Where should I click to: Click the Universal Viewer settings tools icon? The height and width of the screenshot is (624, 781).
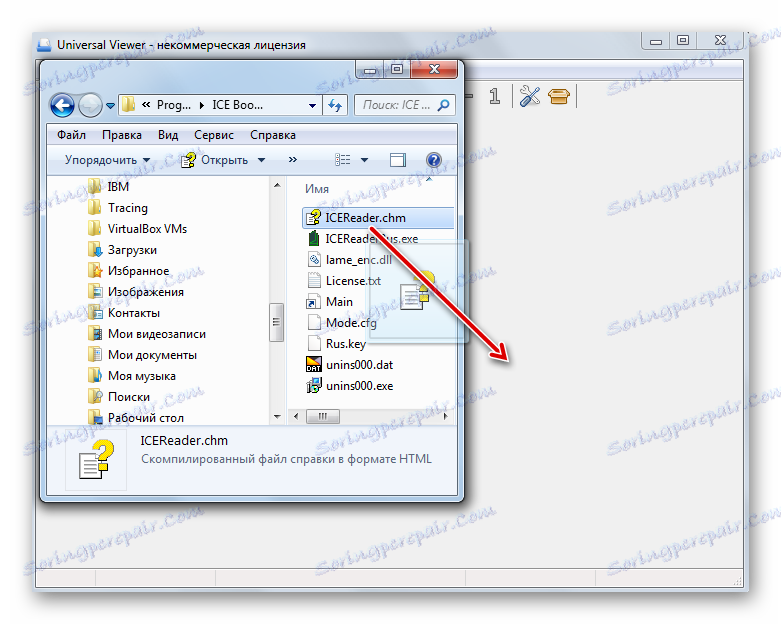(x=529, y=96)
